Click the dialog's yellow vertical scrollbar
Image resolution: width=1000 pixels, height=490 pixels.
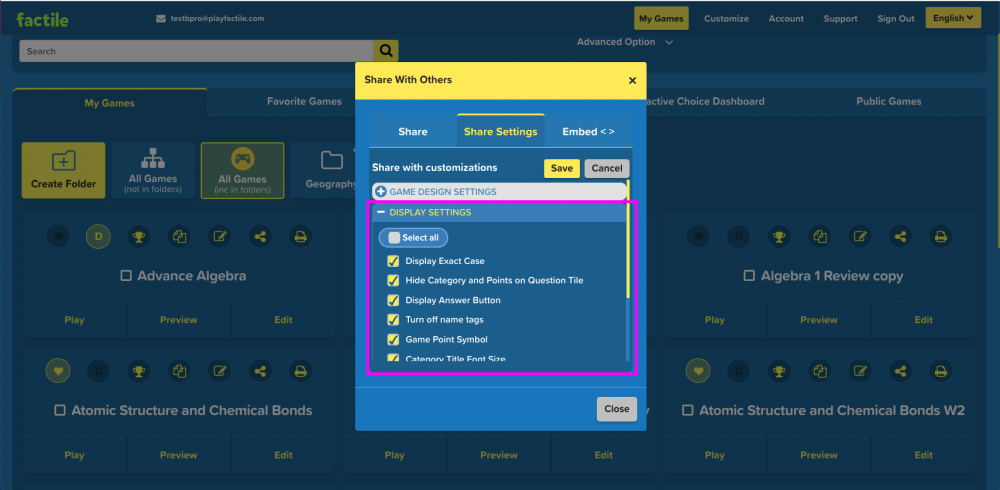tap(628, 239)
